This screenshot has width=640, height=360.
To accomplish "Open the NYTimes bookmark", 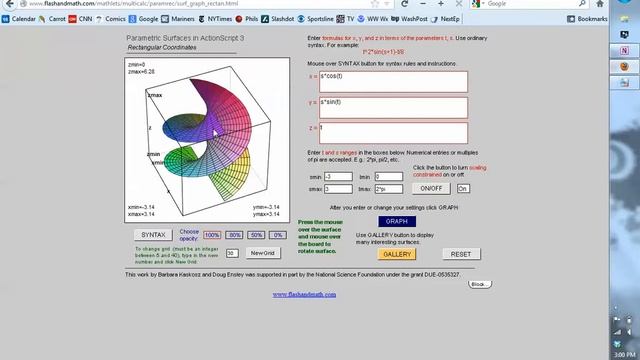I will pyautogui.click(x=215, y=19).
